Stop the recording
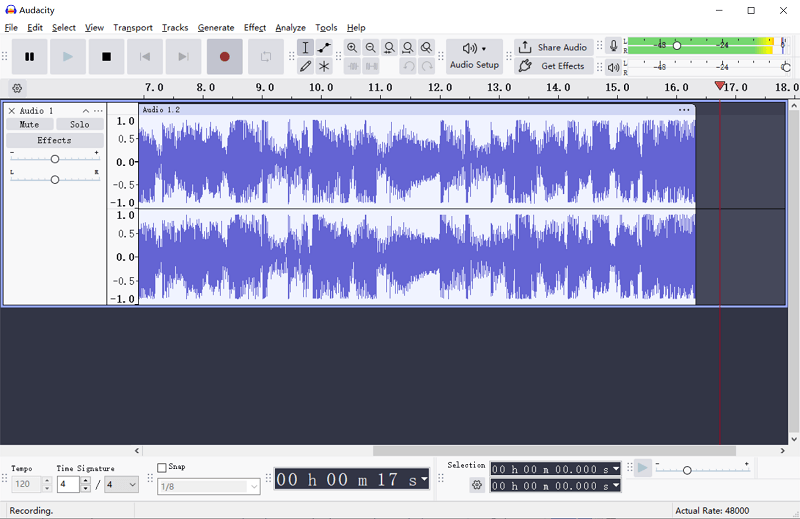The width and height of the screenshot is (800, 519). [x=106, y=57]
